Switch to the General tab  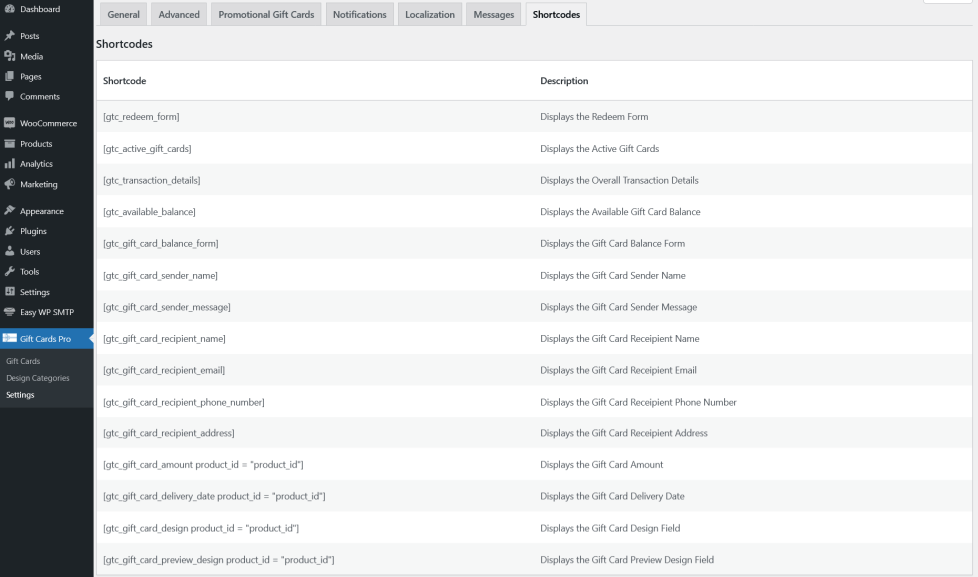point(123,14)
